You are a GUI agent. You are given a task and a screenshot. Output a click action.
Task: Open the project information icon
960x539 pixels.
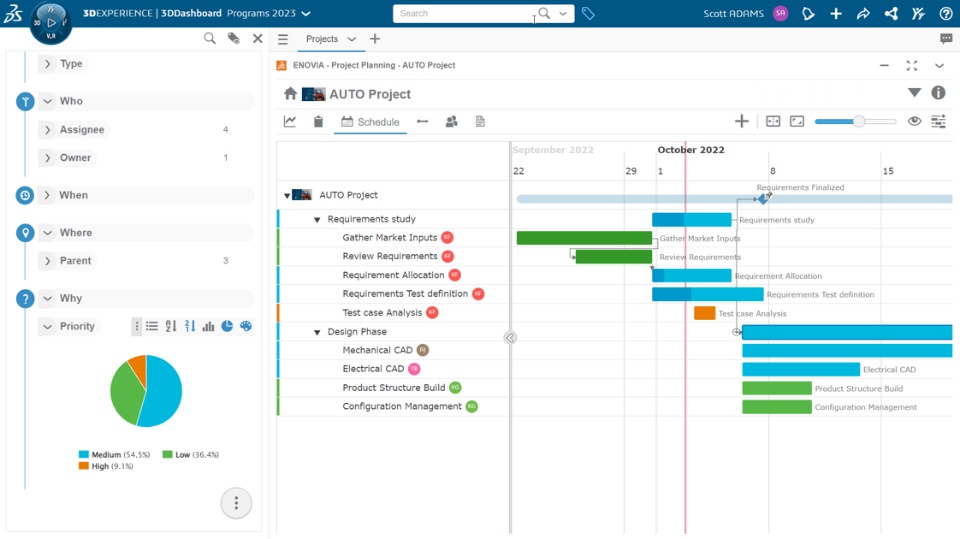point(938,92)
